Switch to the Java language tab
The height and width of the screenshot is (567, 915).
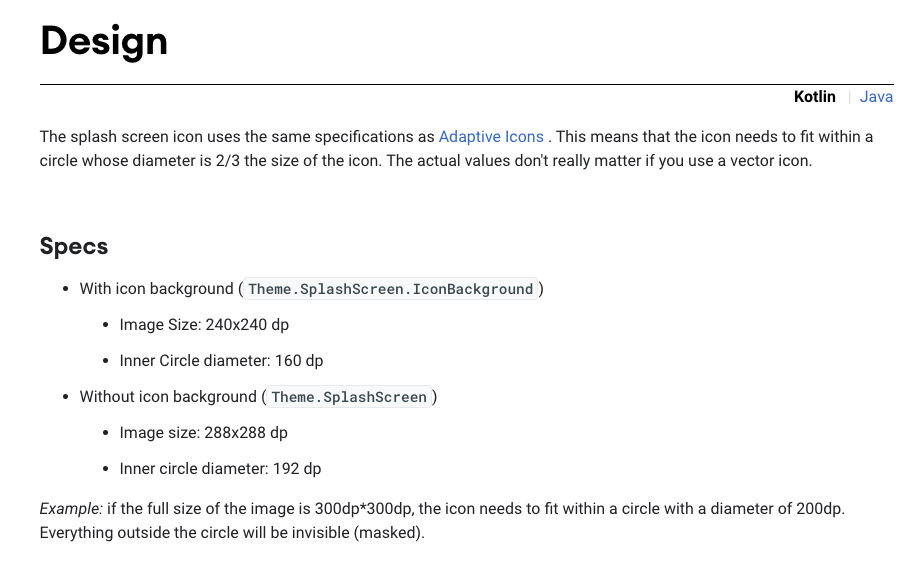(876, 97)
